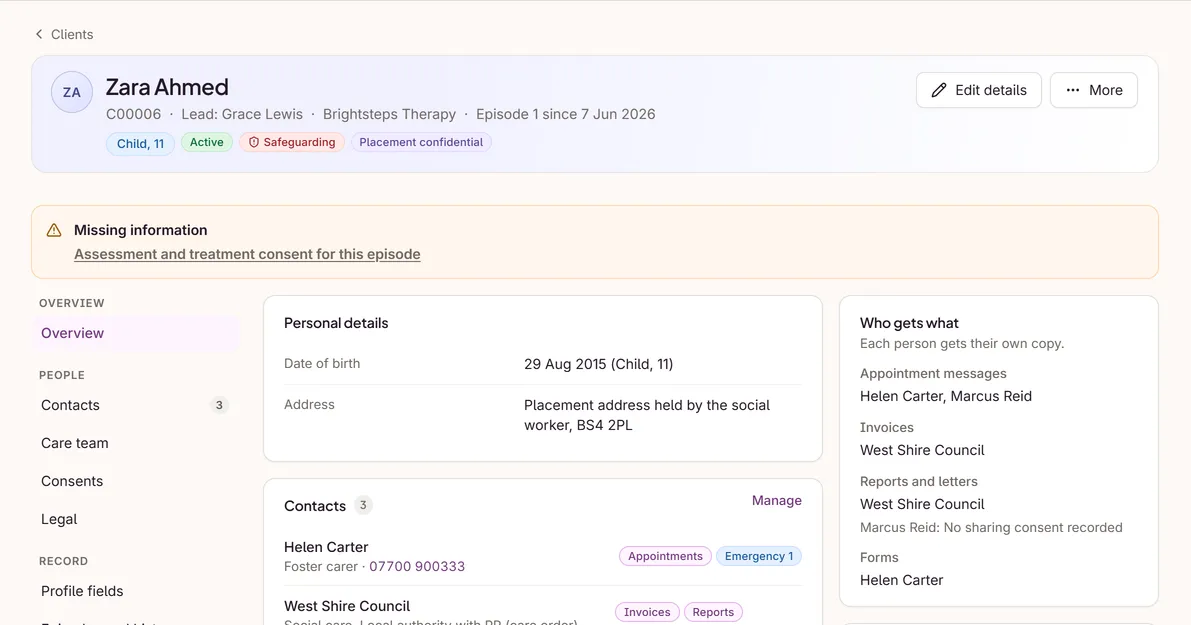1191x625 pixels.
Task: Click Helen Carter's Appointments tag
Action: 665,556
